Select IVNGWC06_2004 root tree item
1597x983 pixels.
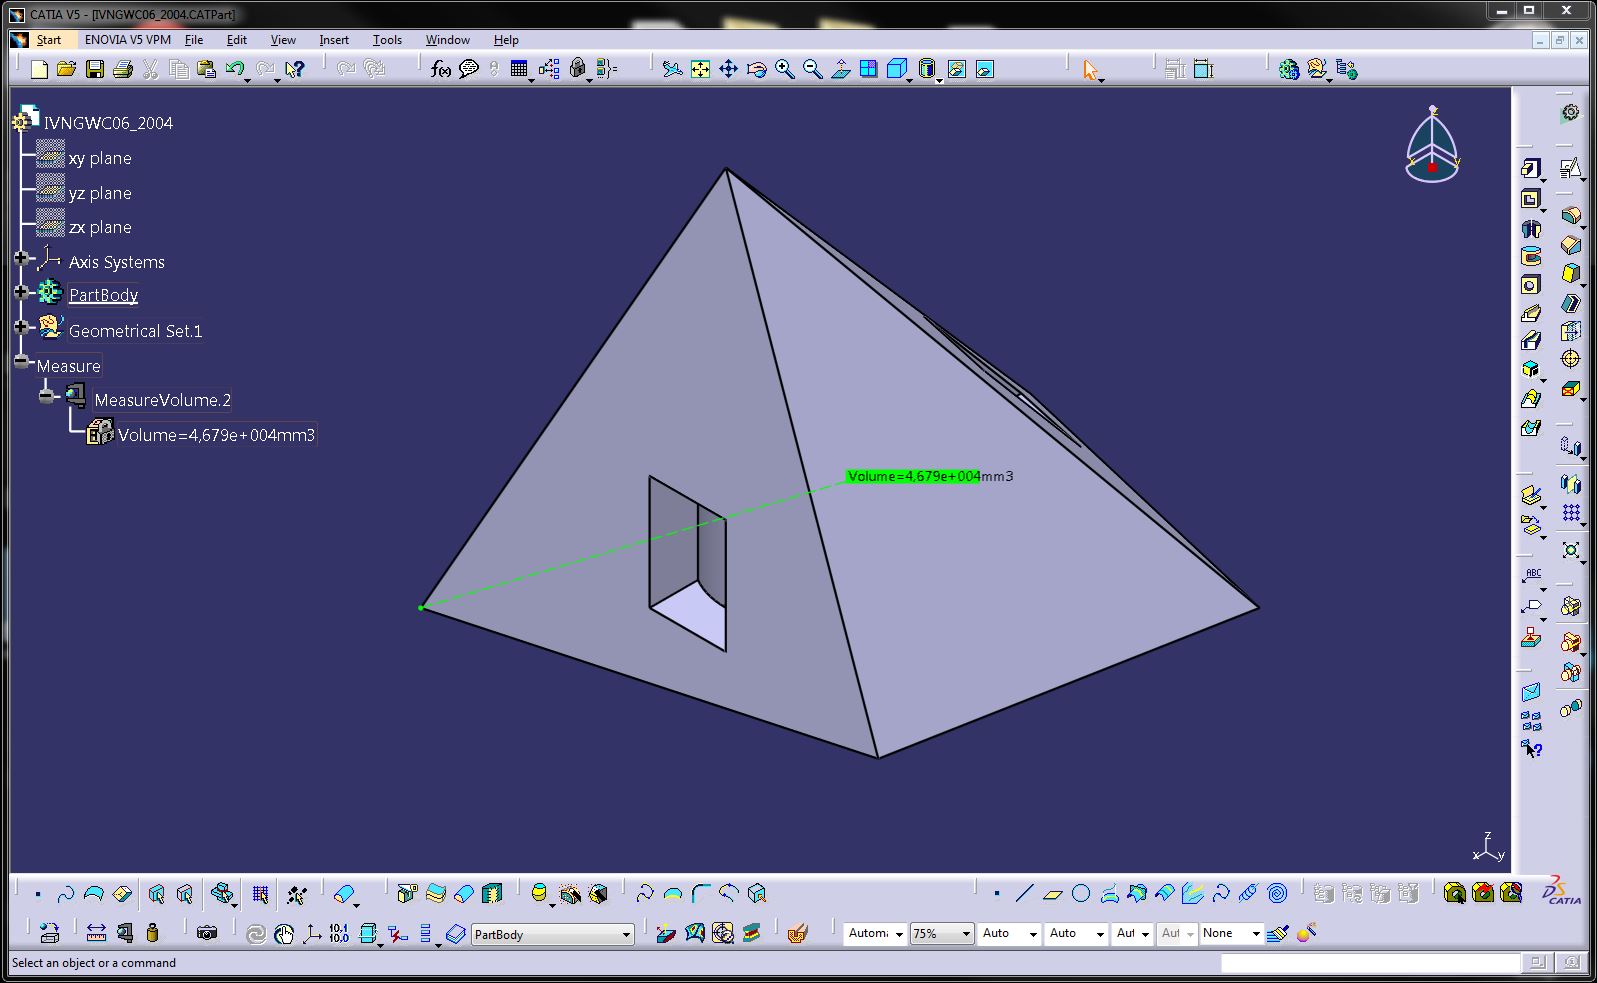pyautogui.click(x=108, y=123)
